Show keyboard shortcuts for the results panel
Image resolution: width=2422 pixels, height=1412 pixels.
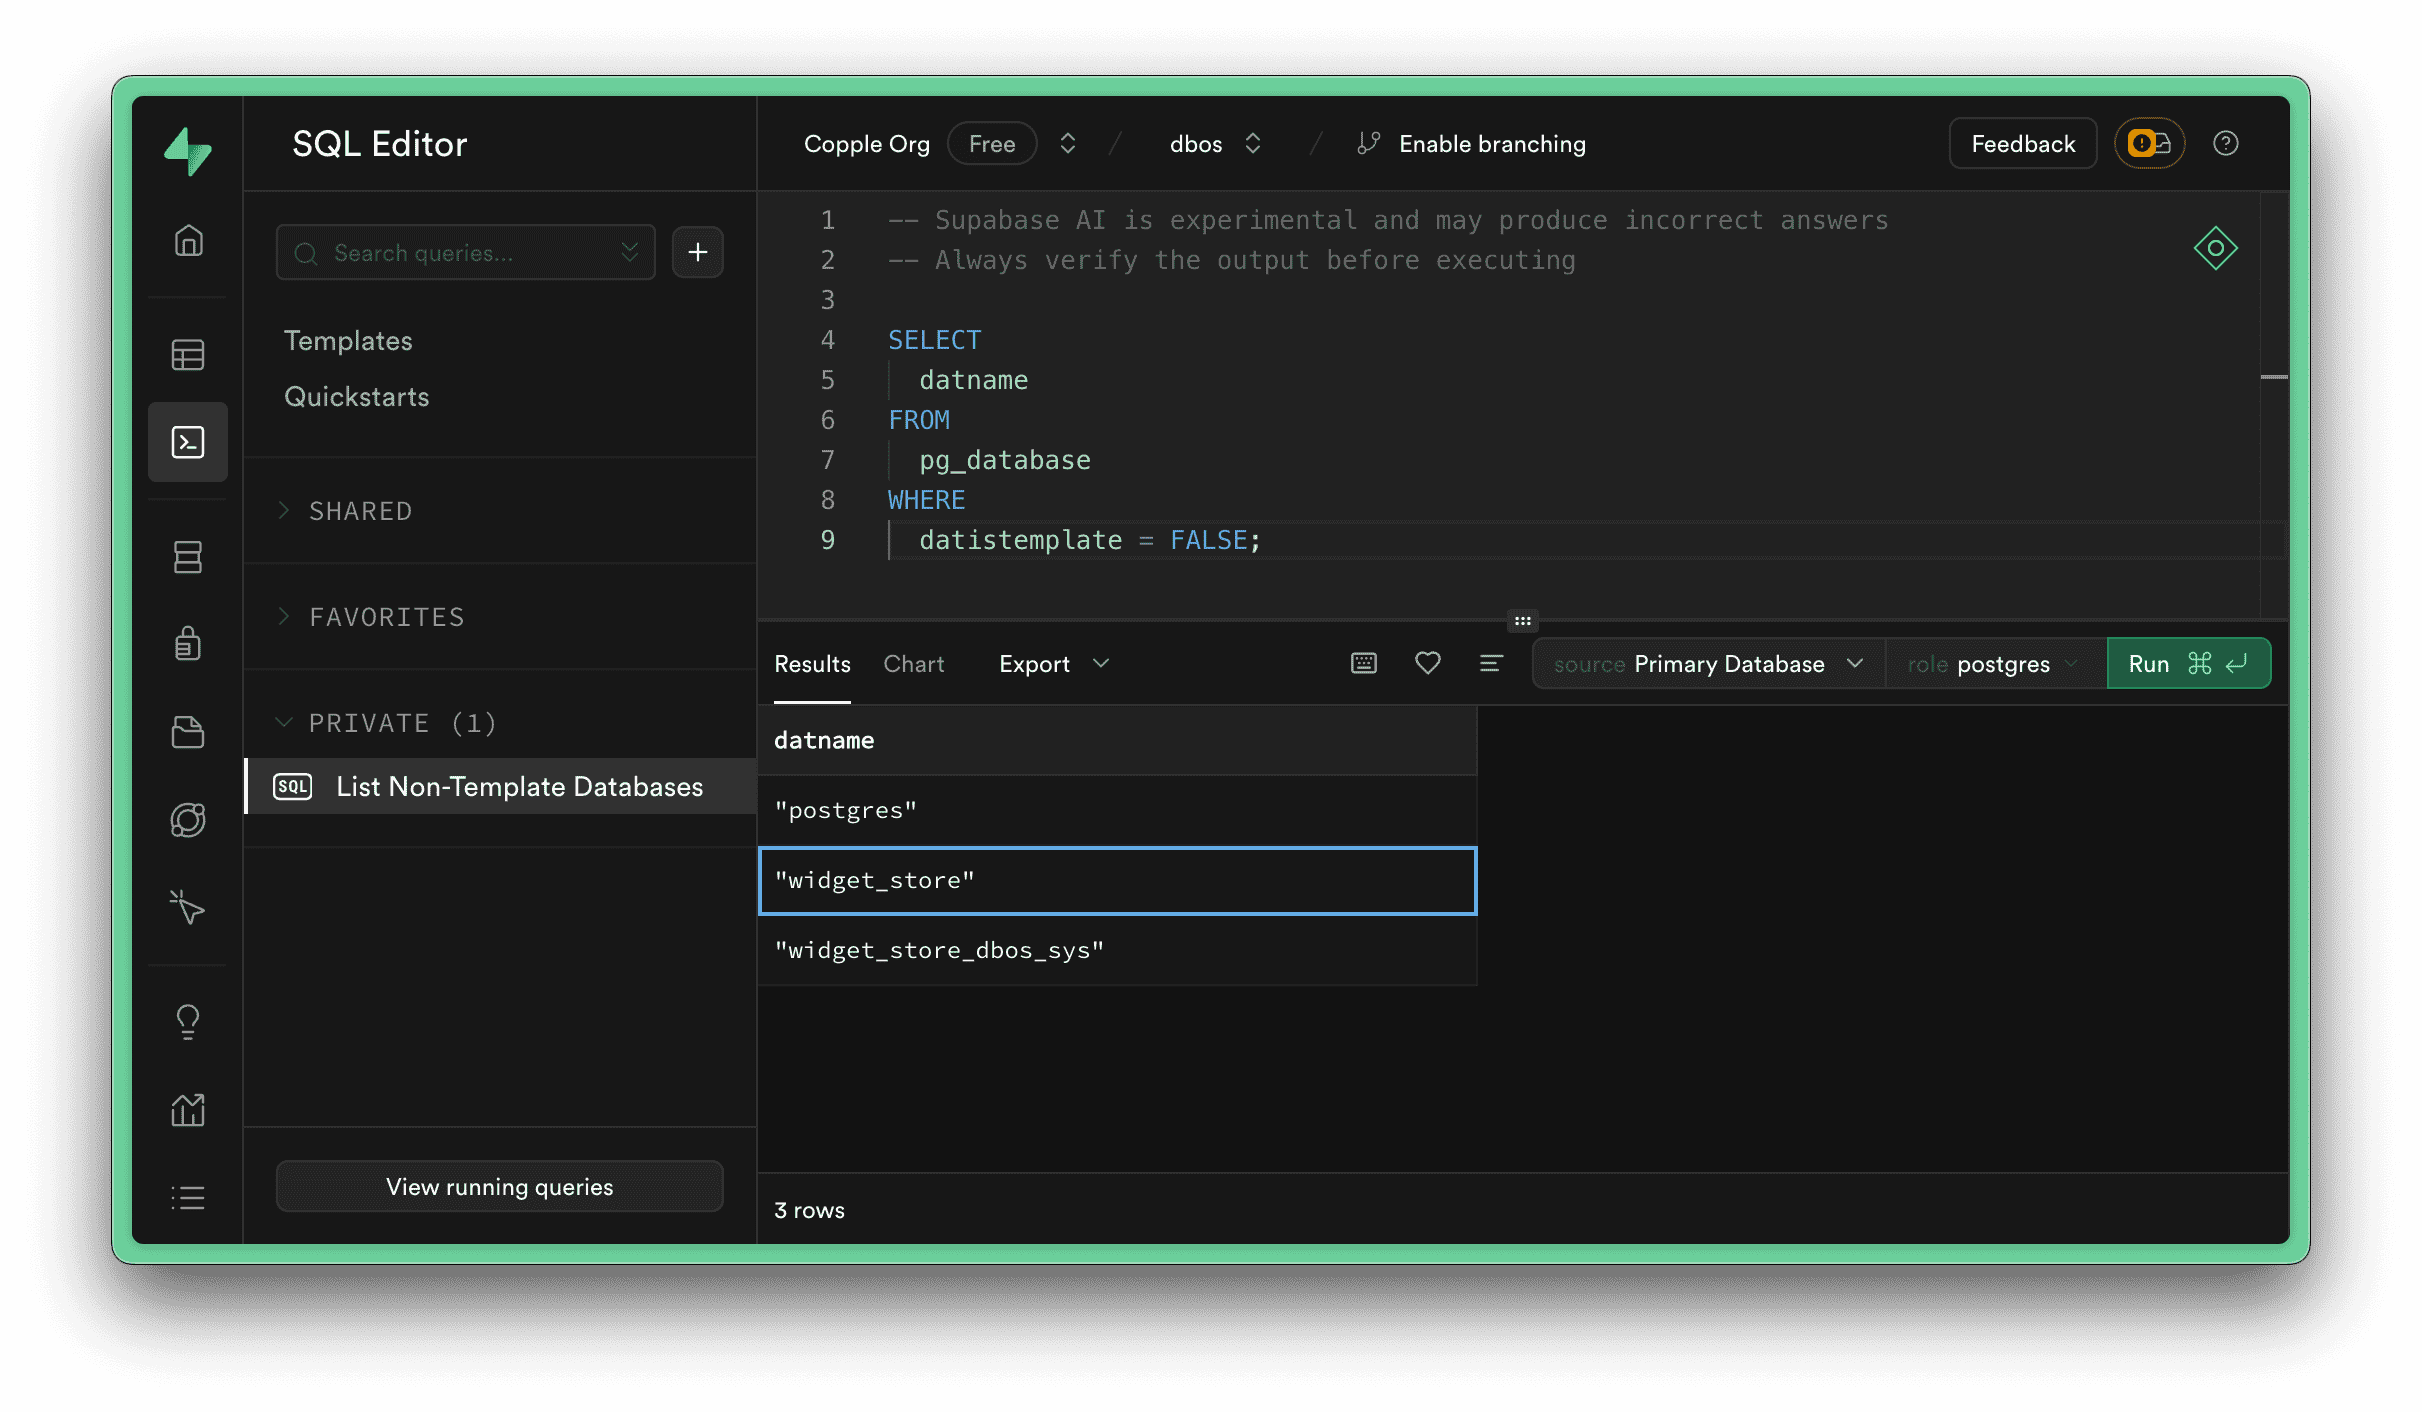click(1363, 663)
